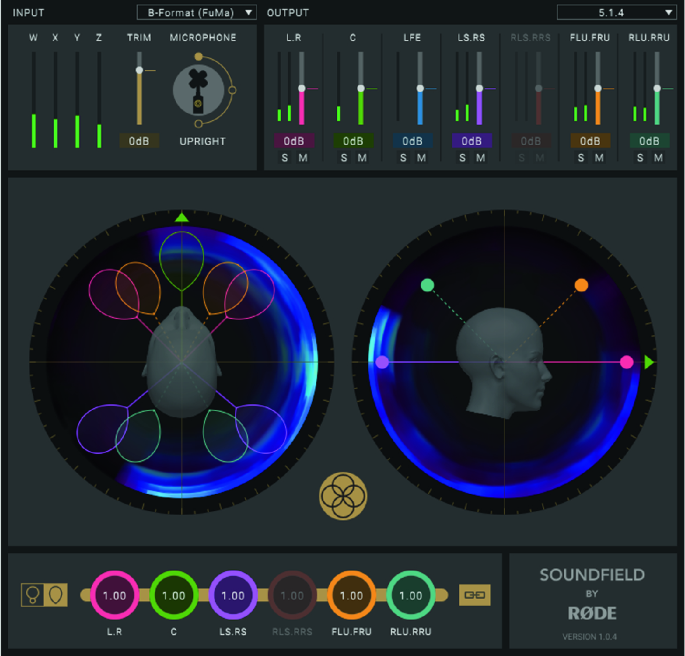Click the purple 0dB value for LS.RS
The height and width of the screenshot is (656, 685).
(470, 141)
